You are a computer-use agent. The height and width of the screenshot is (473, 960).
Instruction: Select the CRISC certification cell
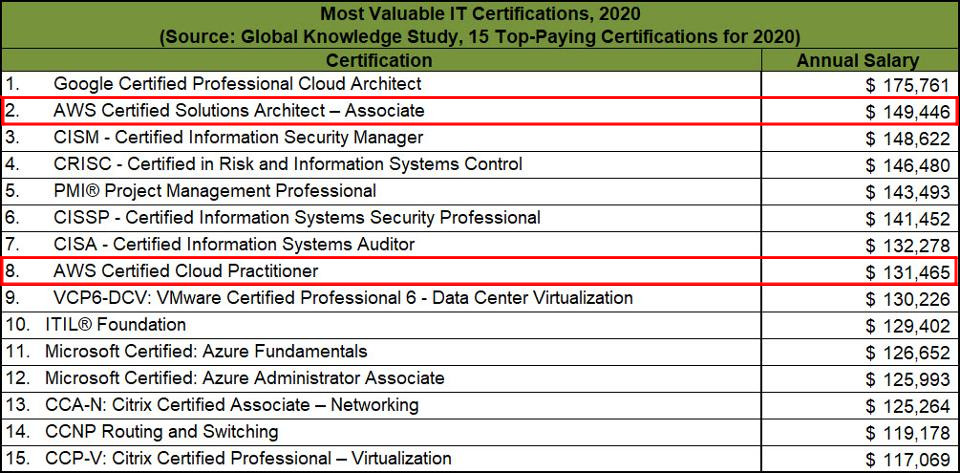(x=381, y=165)
